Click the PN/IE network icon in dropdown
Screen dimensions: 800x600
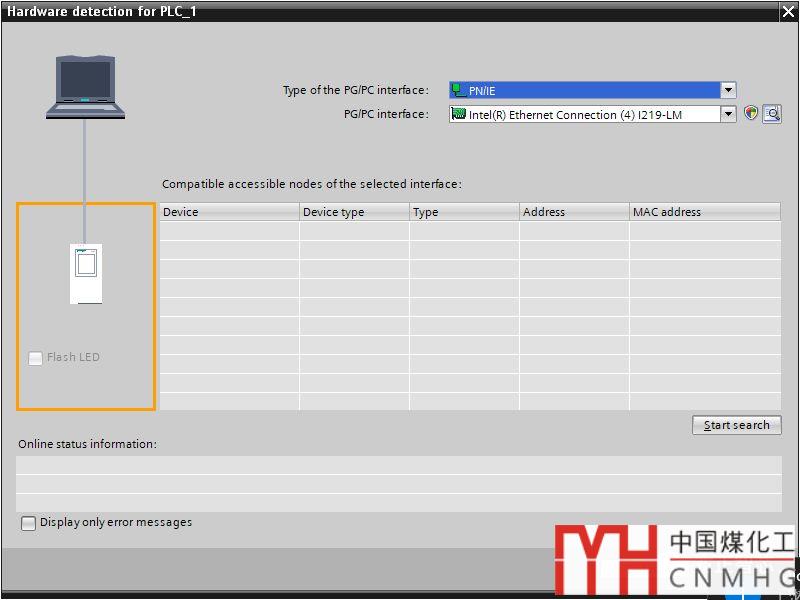tap(459, 90)
